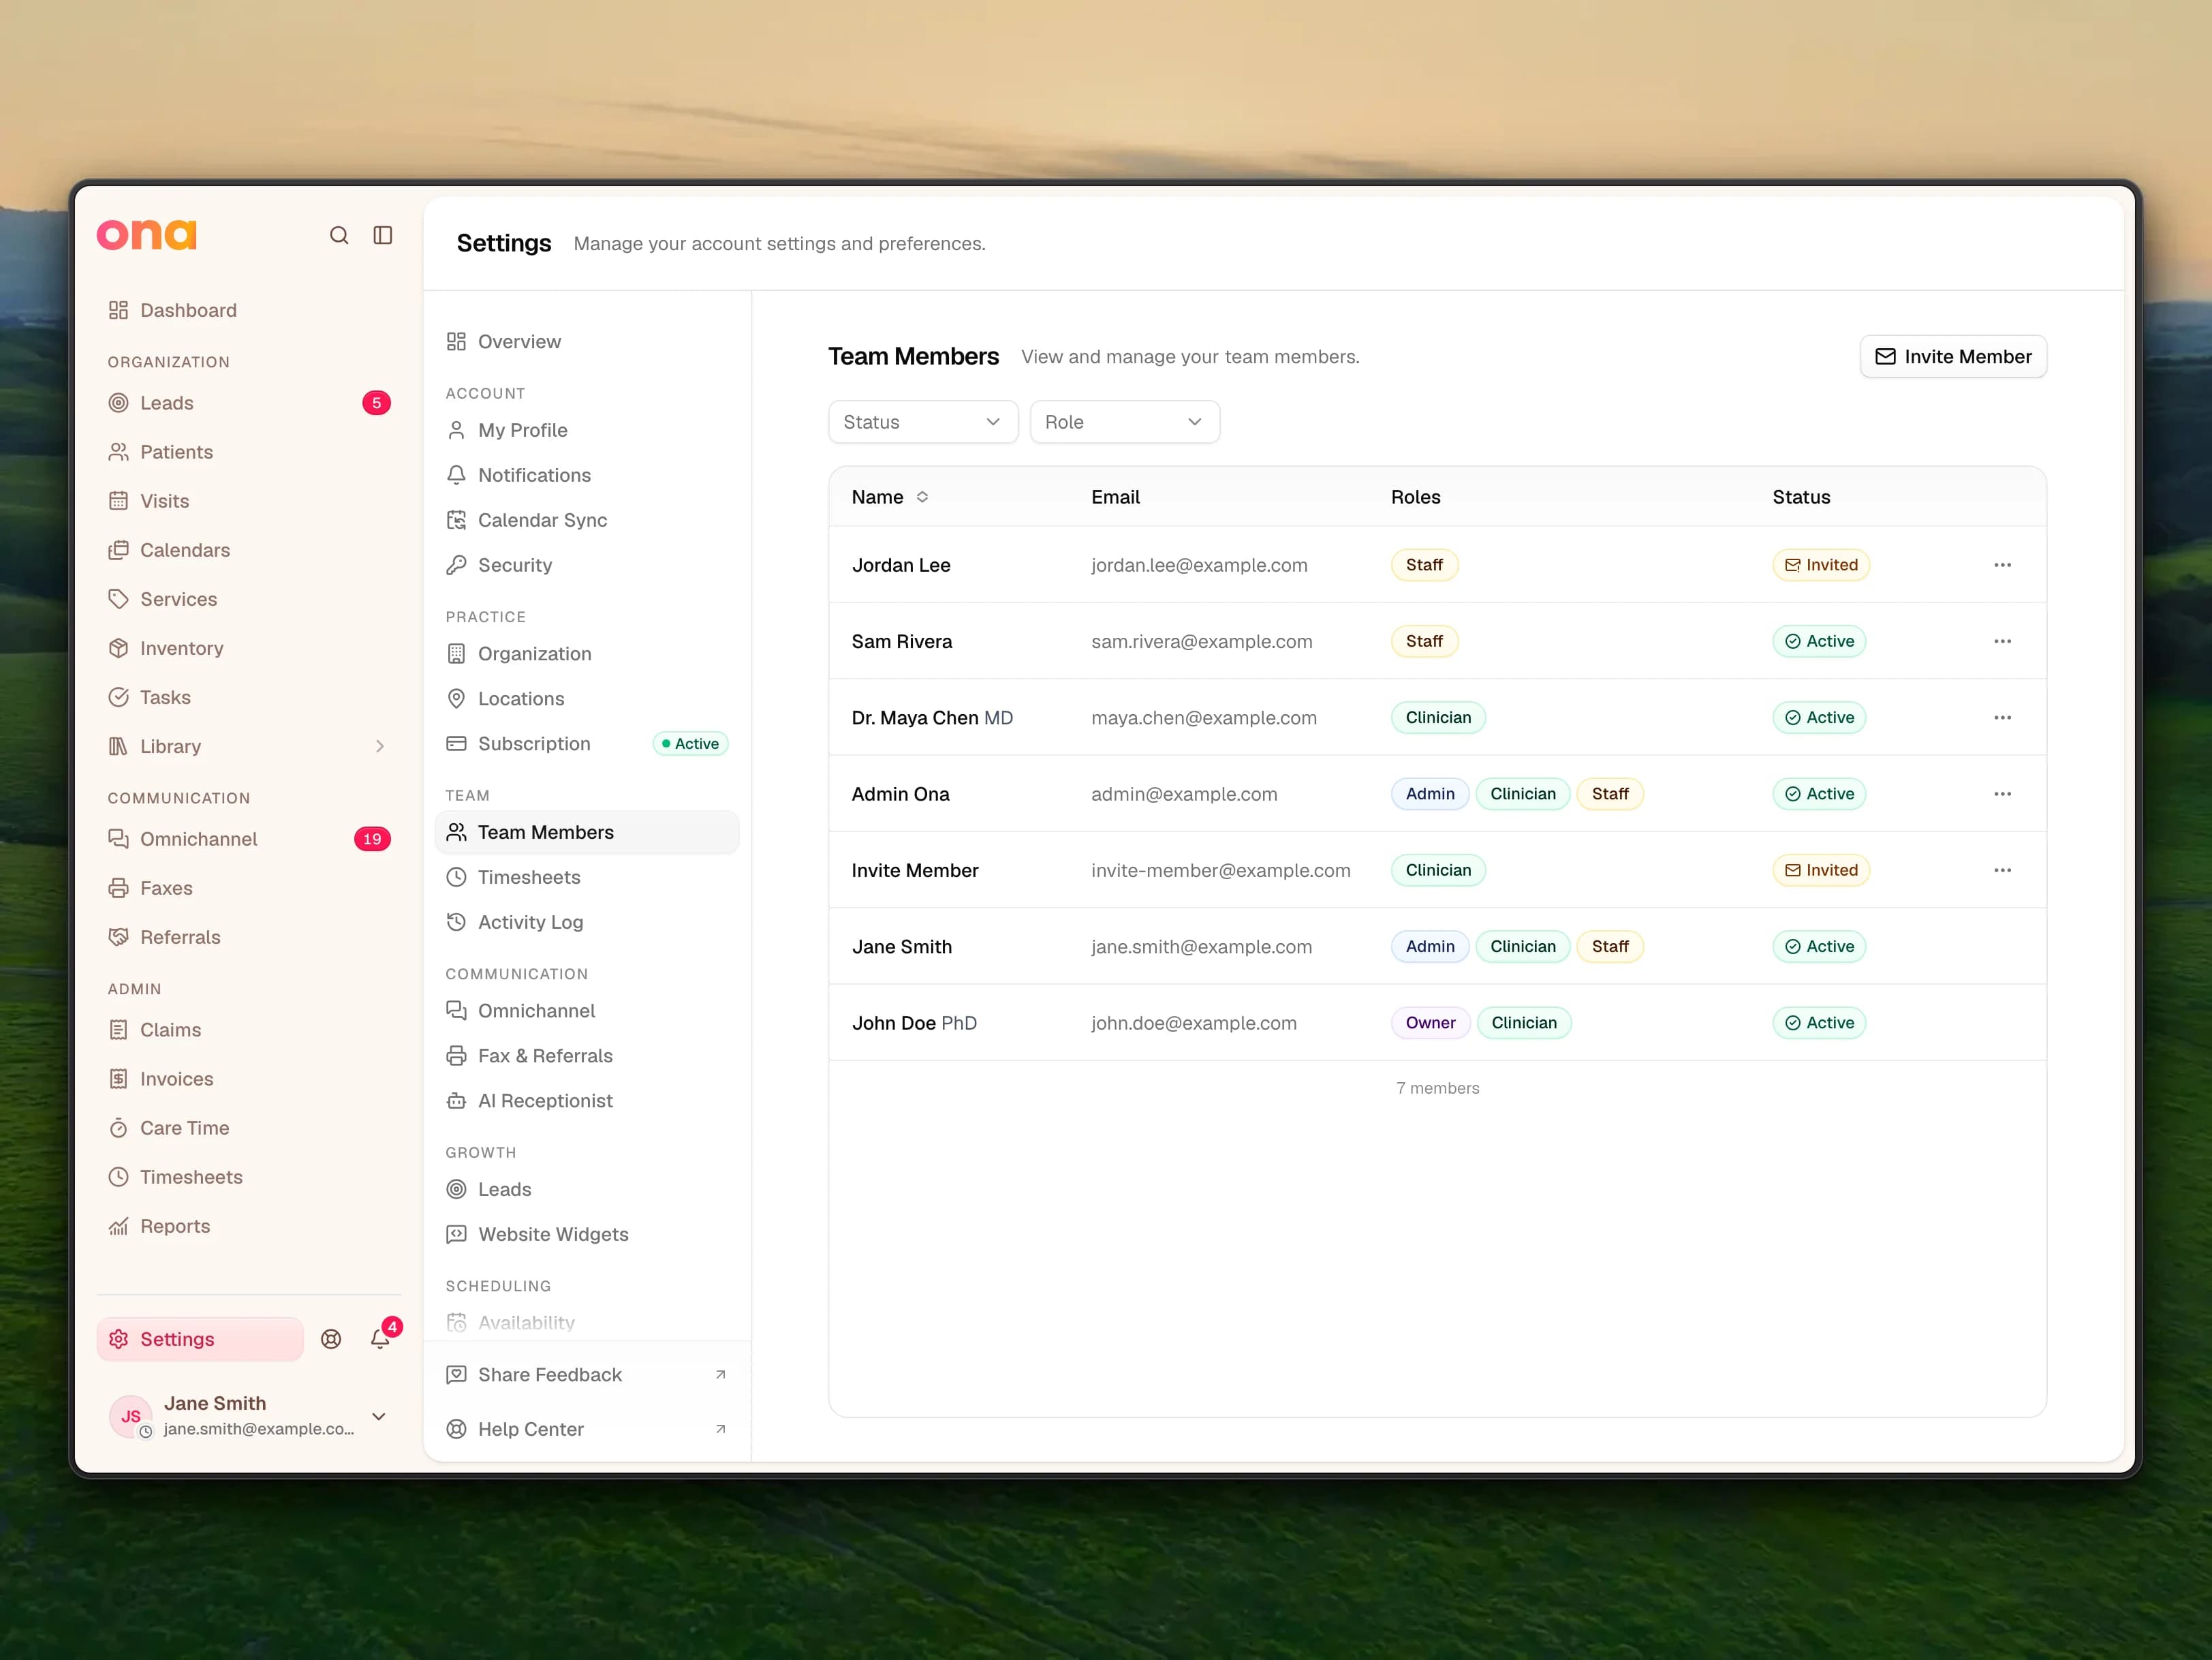Open Website Widgets under Growth
The height and width of the screenshot is (1660, 2212).
(587, 1234)
